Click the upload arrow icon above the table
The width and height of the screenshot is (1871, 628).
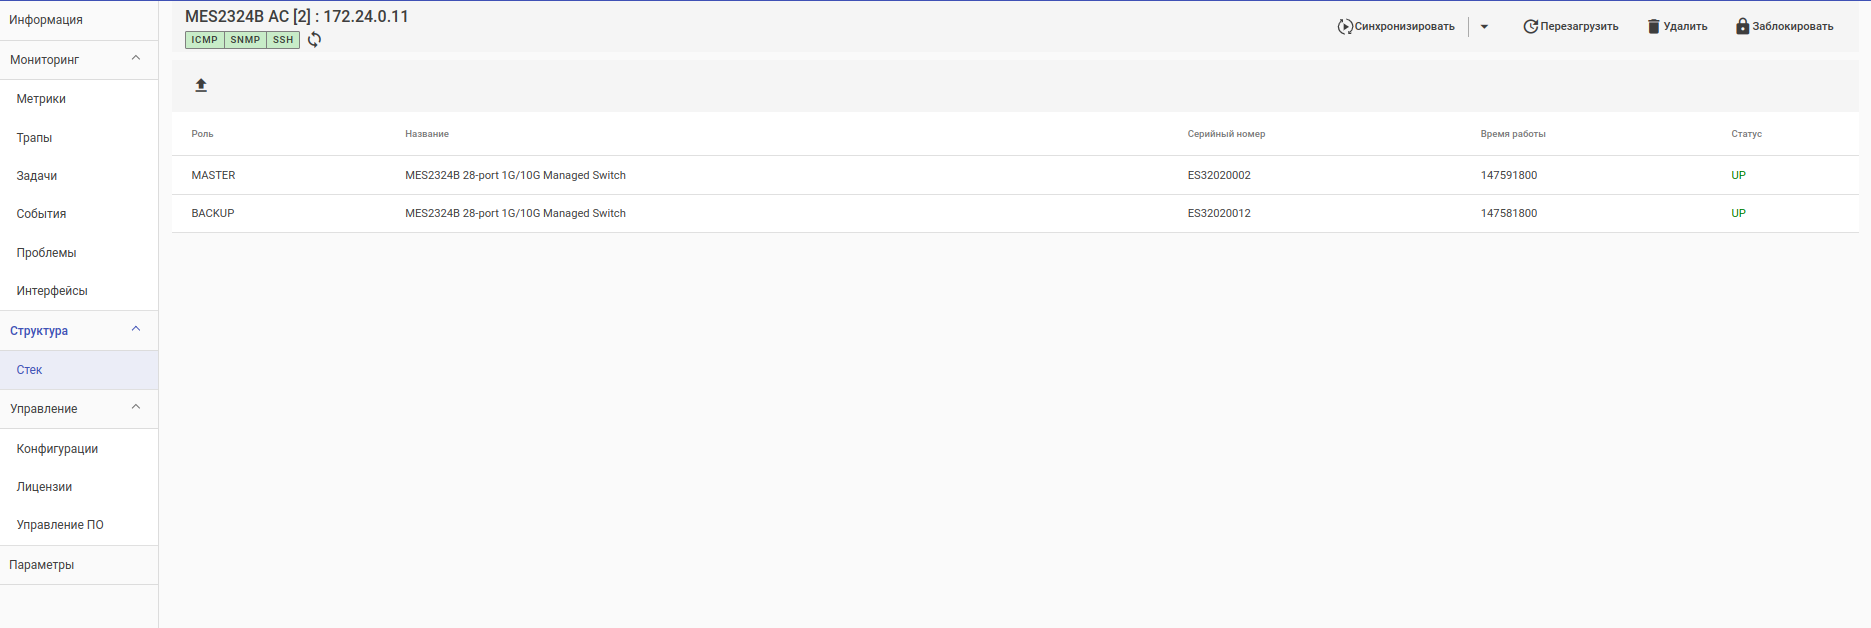pos(201,85)
